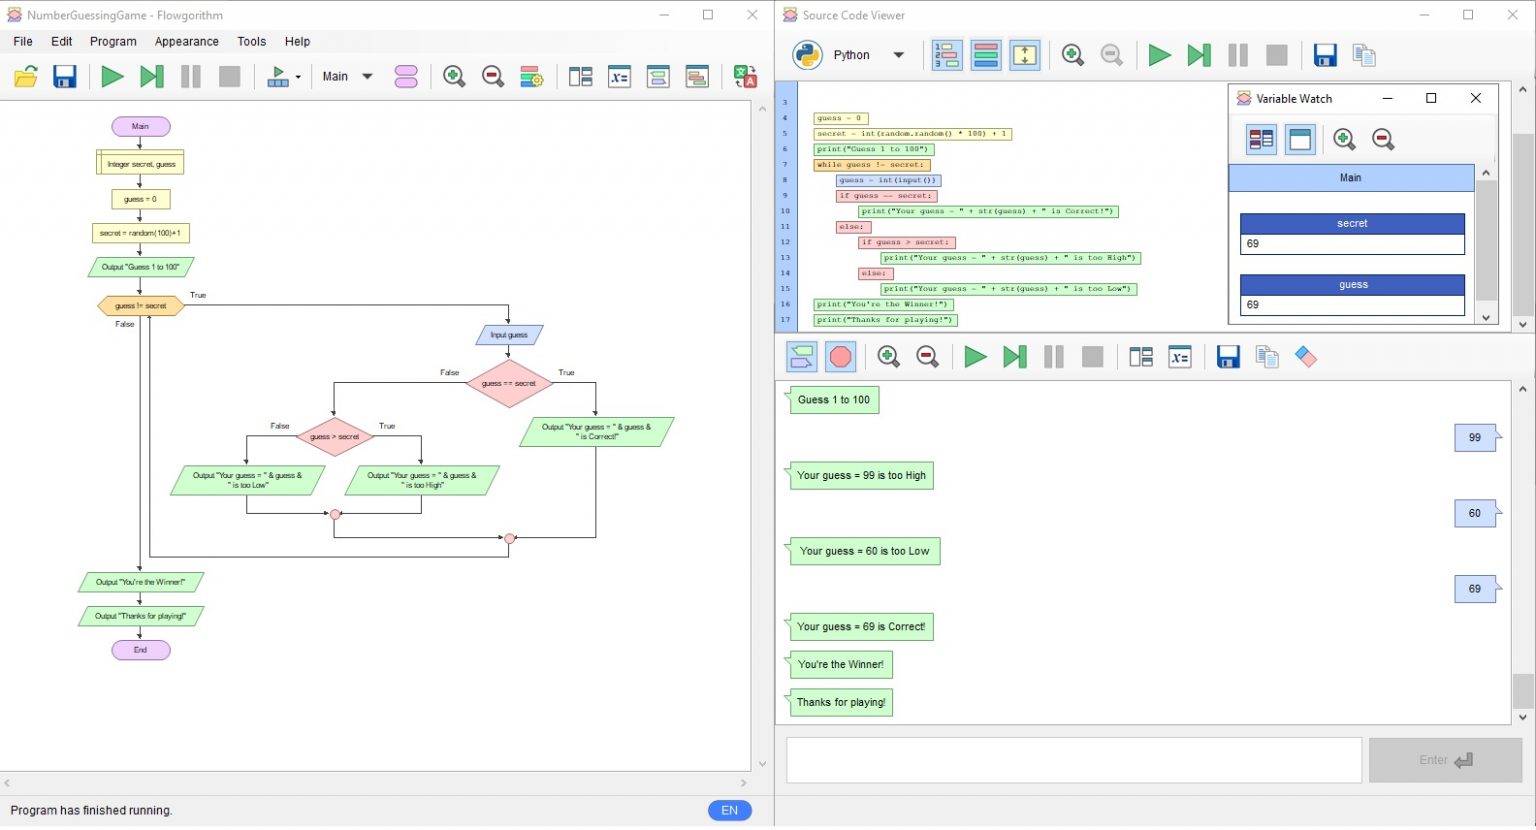
Task: Clear the console with the eraser icon
Action: [x=1306, y=357]
